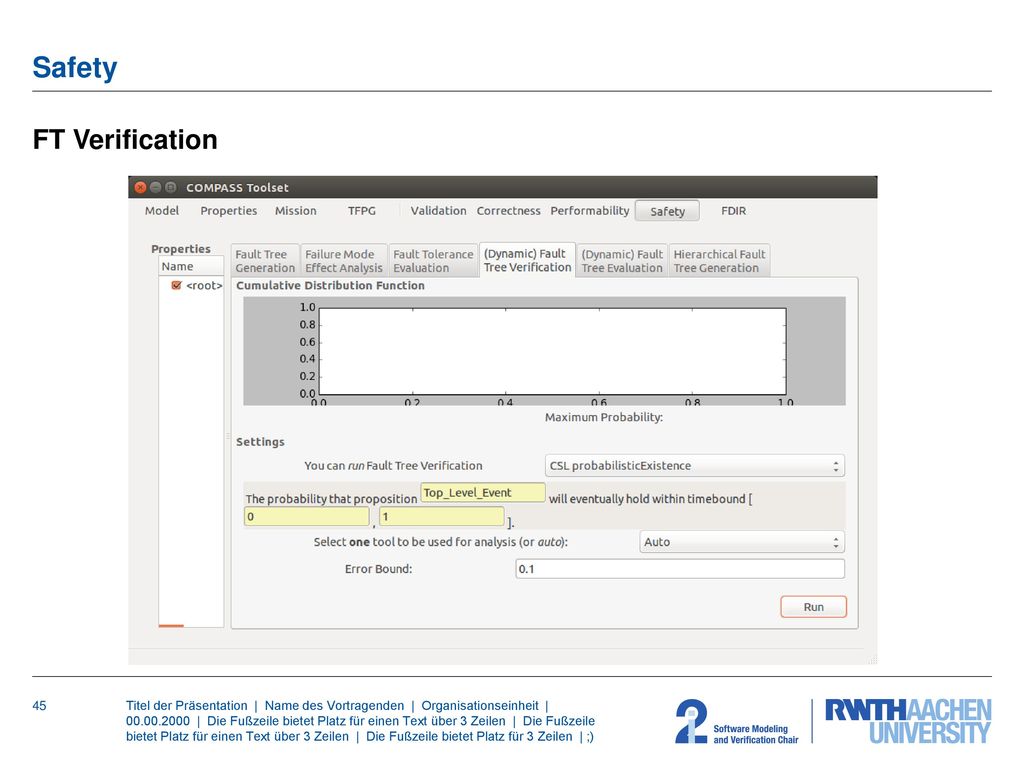Click the RWTH Aachen University logo
The image size is (1024, 768).
[908, 721]
